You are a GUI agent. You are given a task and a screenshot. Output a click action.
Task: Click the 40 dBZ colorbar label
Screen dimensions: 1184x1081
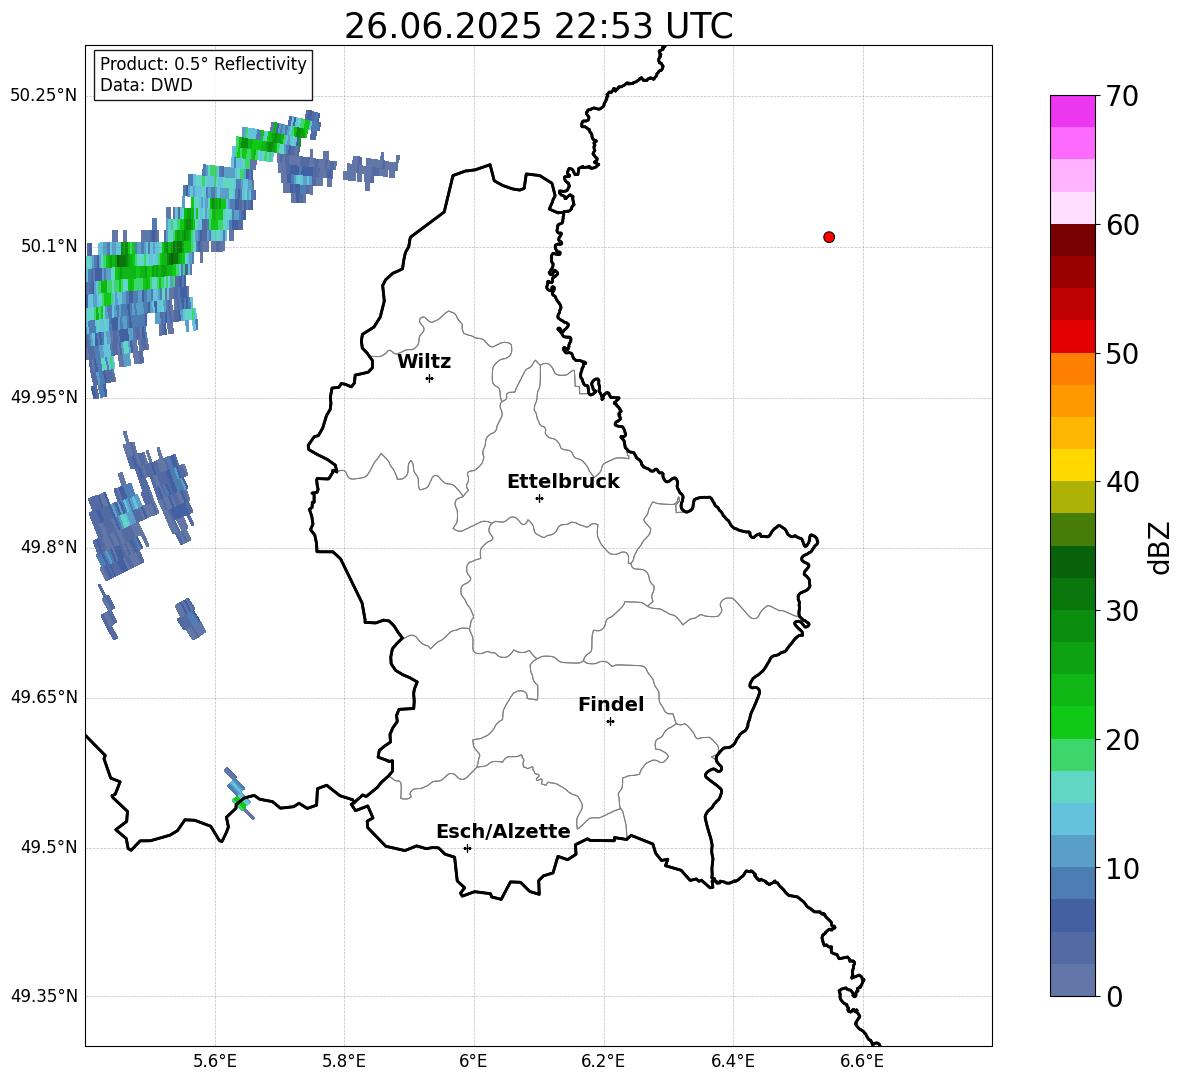1122,482
